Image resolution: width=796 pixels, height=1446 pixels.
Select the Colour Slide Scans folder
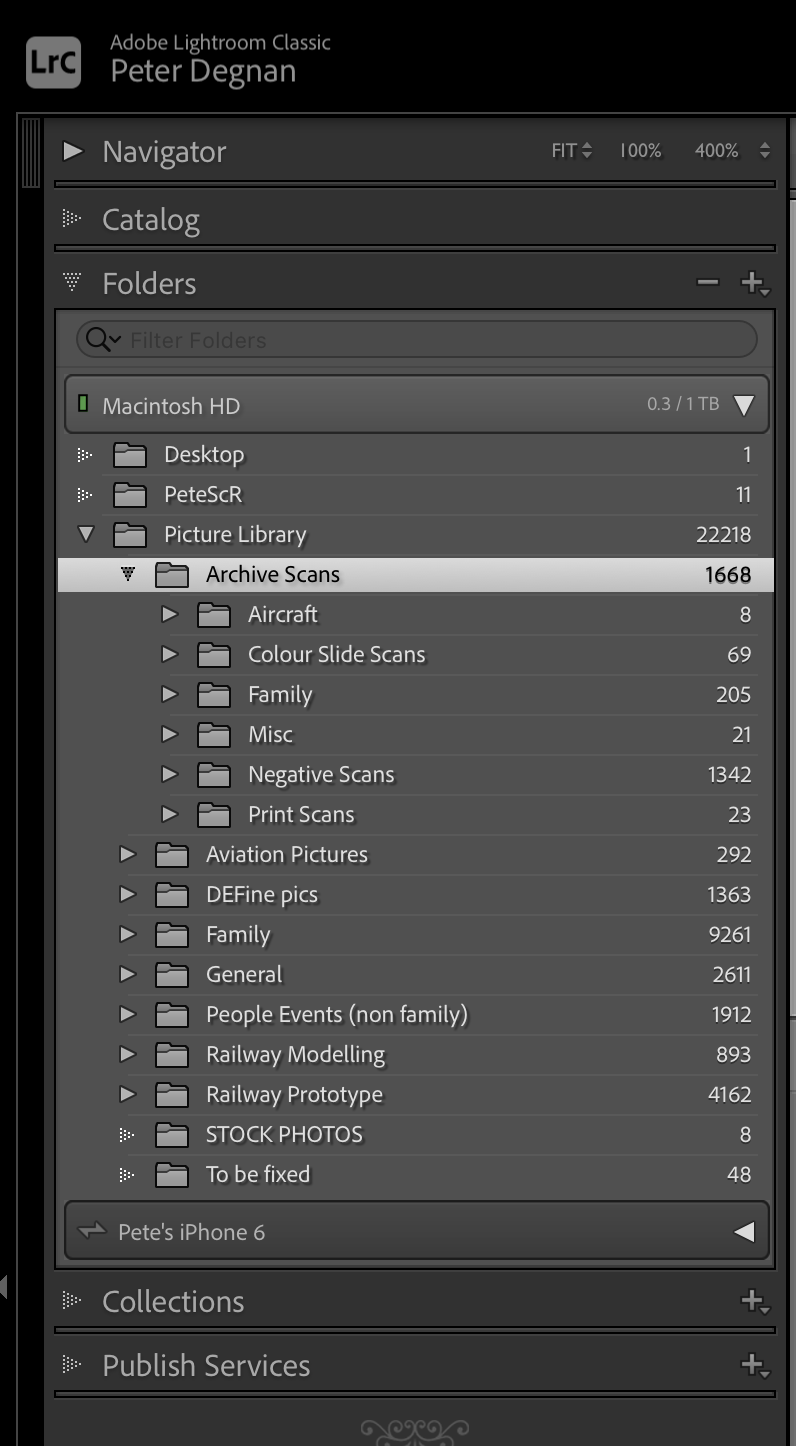[x=337, y=654]
